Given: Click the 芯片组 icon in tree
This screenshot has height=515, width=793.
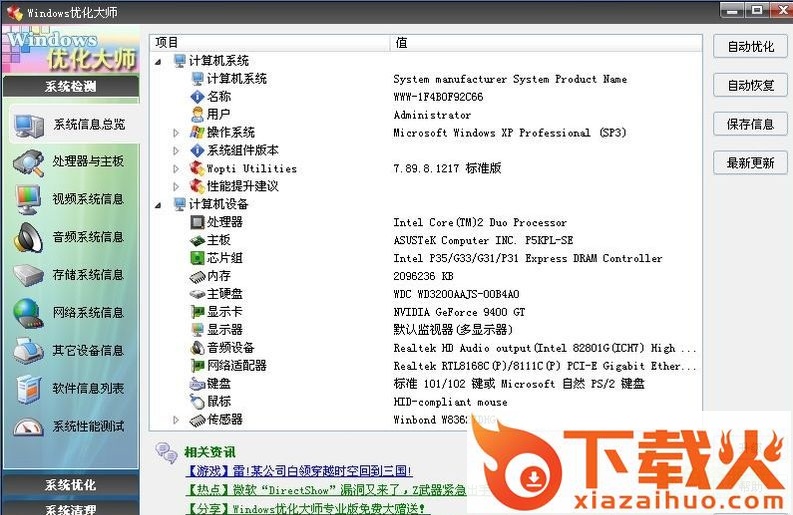Looking at the screenshot, I should (x=197, y=258).
